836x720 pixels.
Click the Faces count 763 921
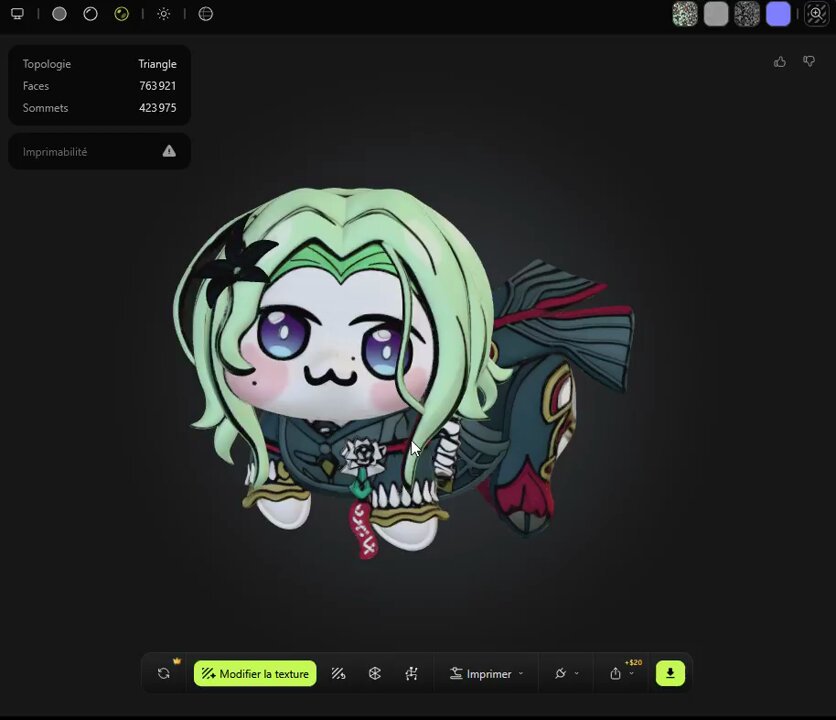coord(158,86)
